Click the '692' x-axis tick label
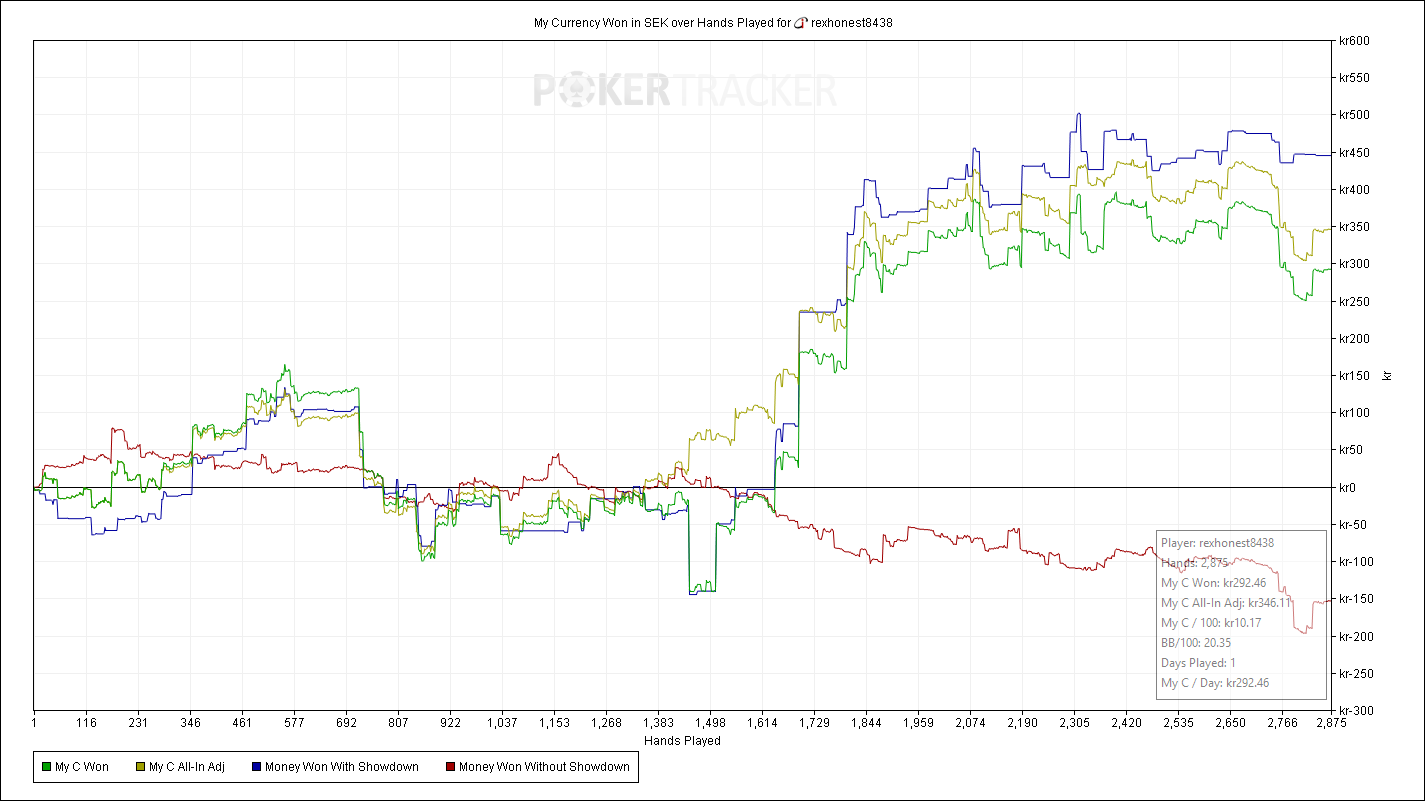Image resolution: width=1425 pixels, height=801 pixels. pyautogui.click(x=346, y=722)
